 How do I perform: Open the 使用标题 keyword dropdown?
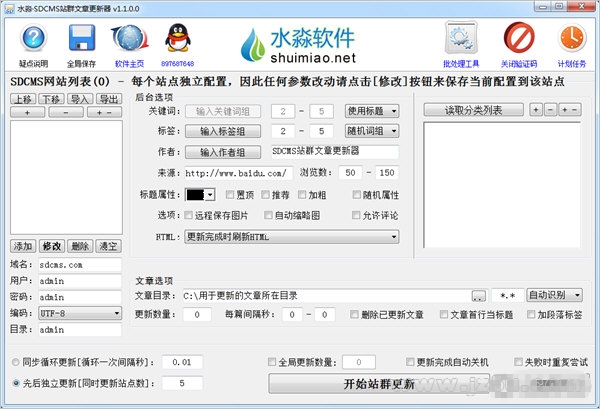pyautogui.click(x=372, y=111)
